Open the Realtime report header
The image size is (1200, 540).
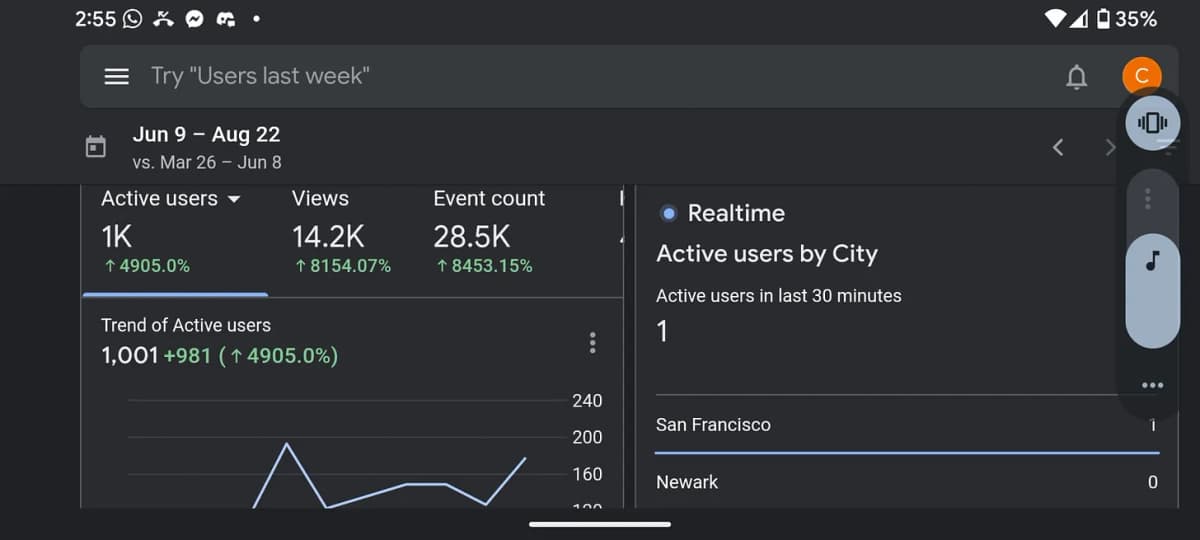point(735,213)
